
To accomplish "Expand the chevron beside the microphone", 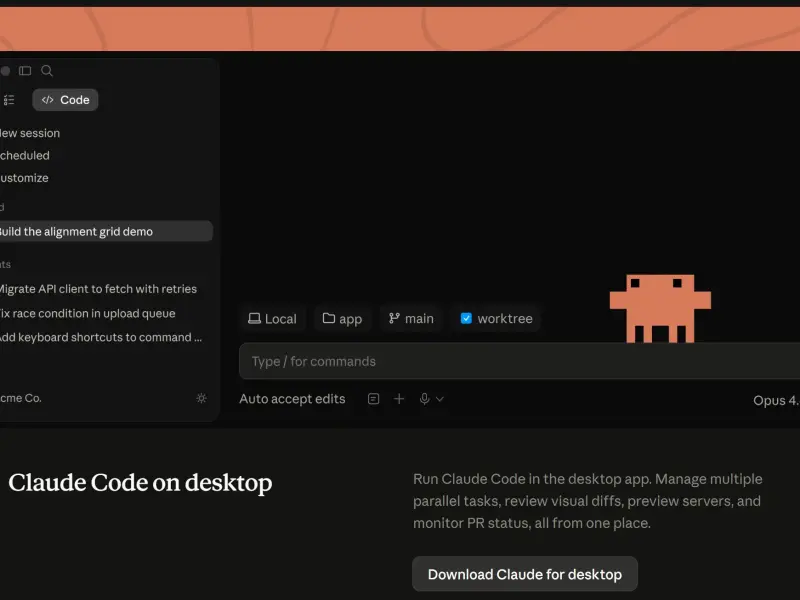I will pyautogui.click(x=440, y=399).
